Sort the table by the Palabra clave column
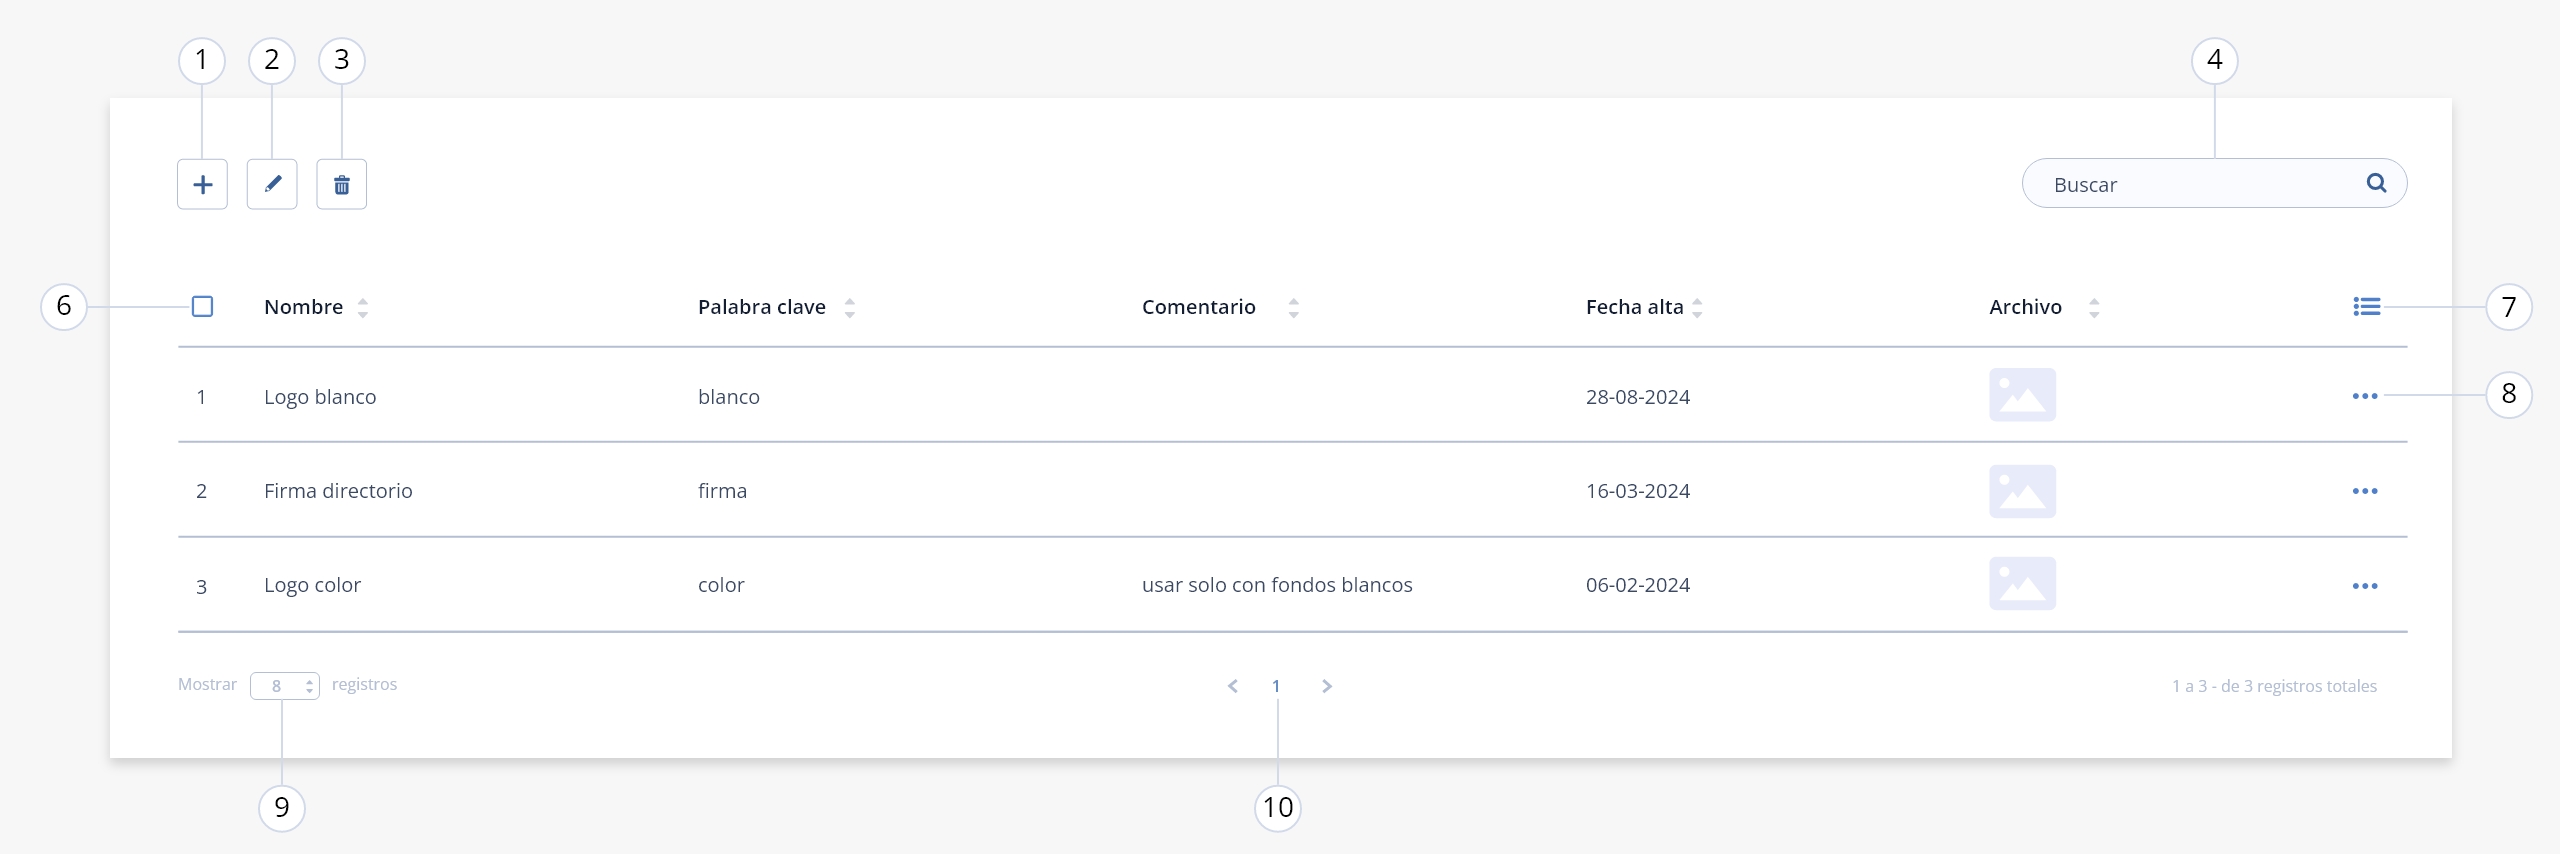This screenshot has width=2560, height=854. tap(849, 308)
